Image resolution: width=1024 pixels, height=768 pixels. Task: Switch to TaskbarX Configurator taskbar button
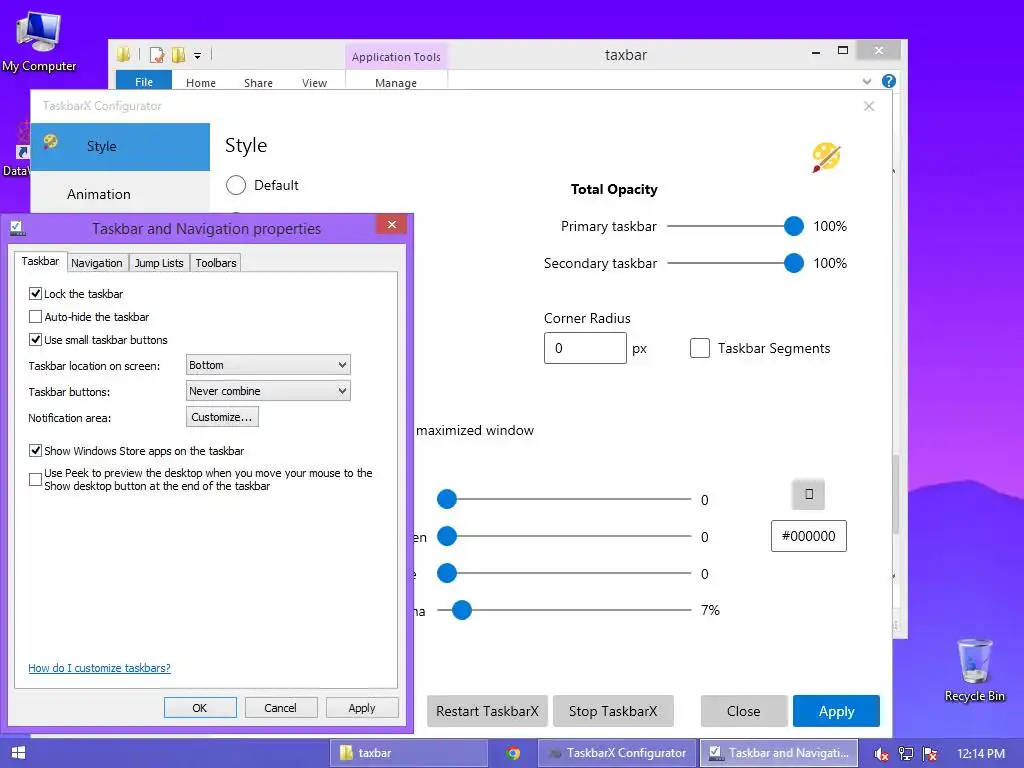click(616, 753)
